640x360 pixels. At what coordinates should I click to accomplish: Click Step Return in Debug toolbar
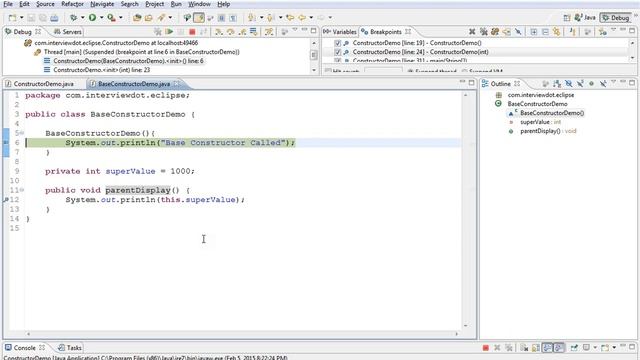pyautogui.click(x=242, y=31)
